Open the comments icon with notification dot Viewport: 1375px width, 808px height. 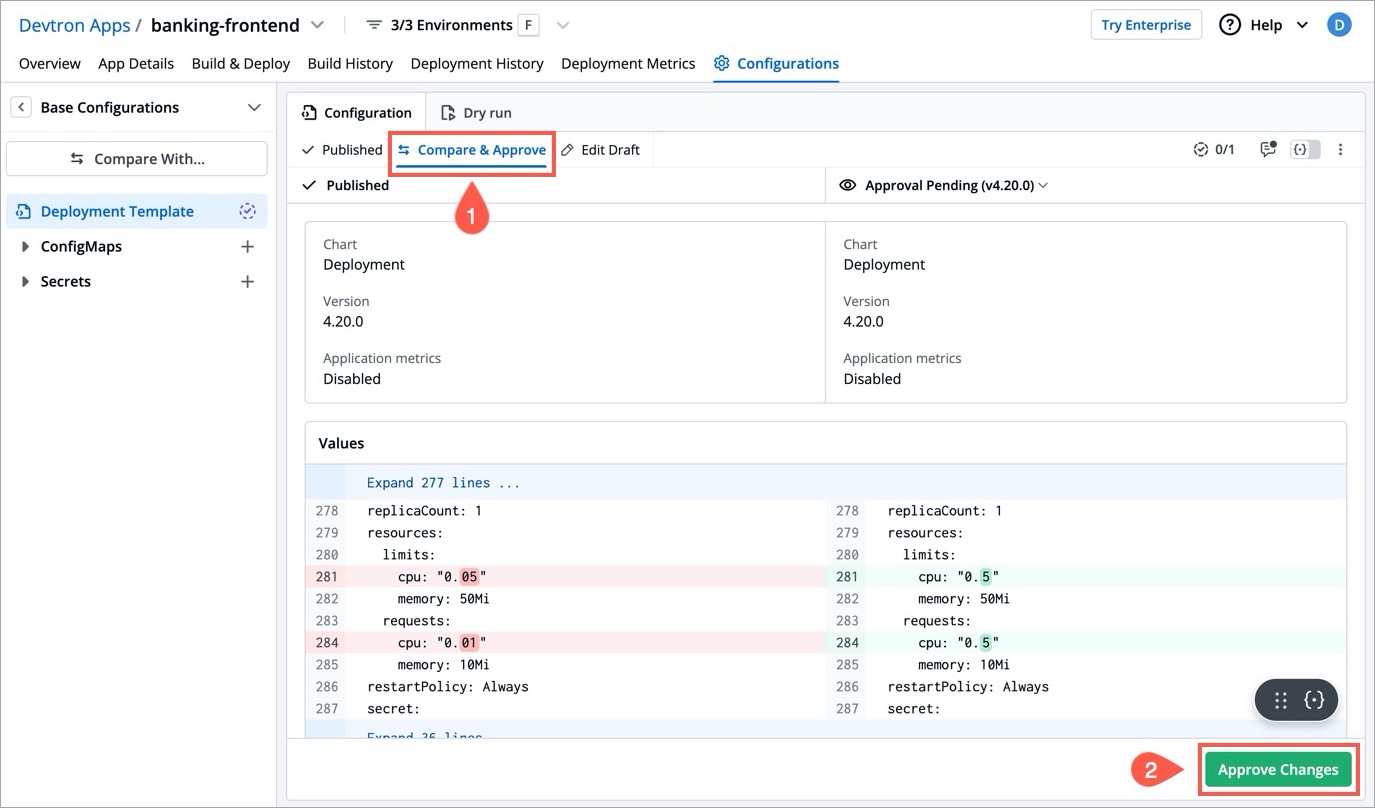1268,149
